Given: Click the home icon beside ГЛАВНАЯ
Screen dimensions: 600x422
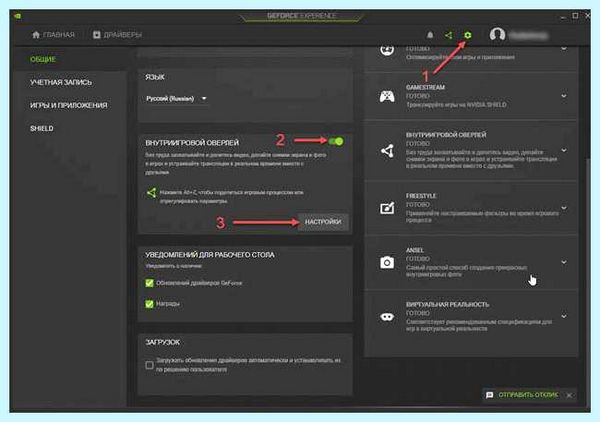Looking at the screenshot, I should click(36, 35).
